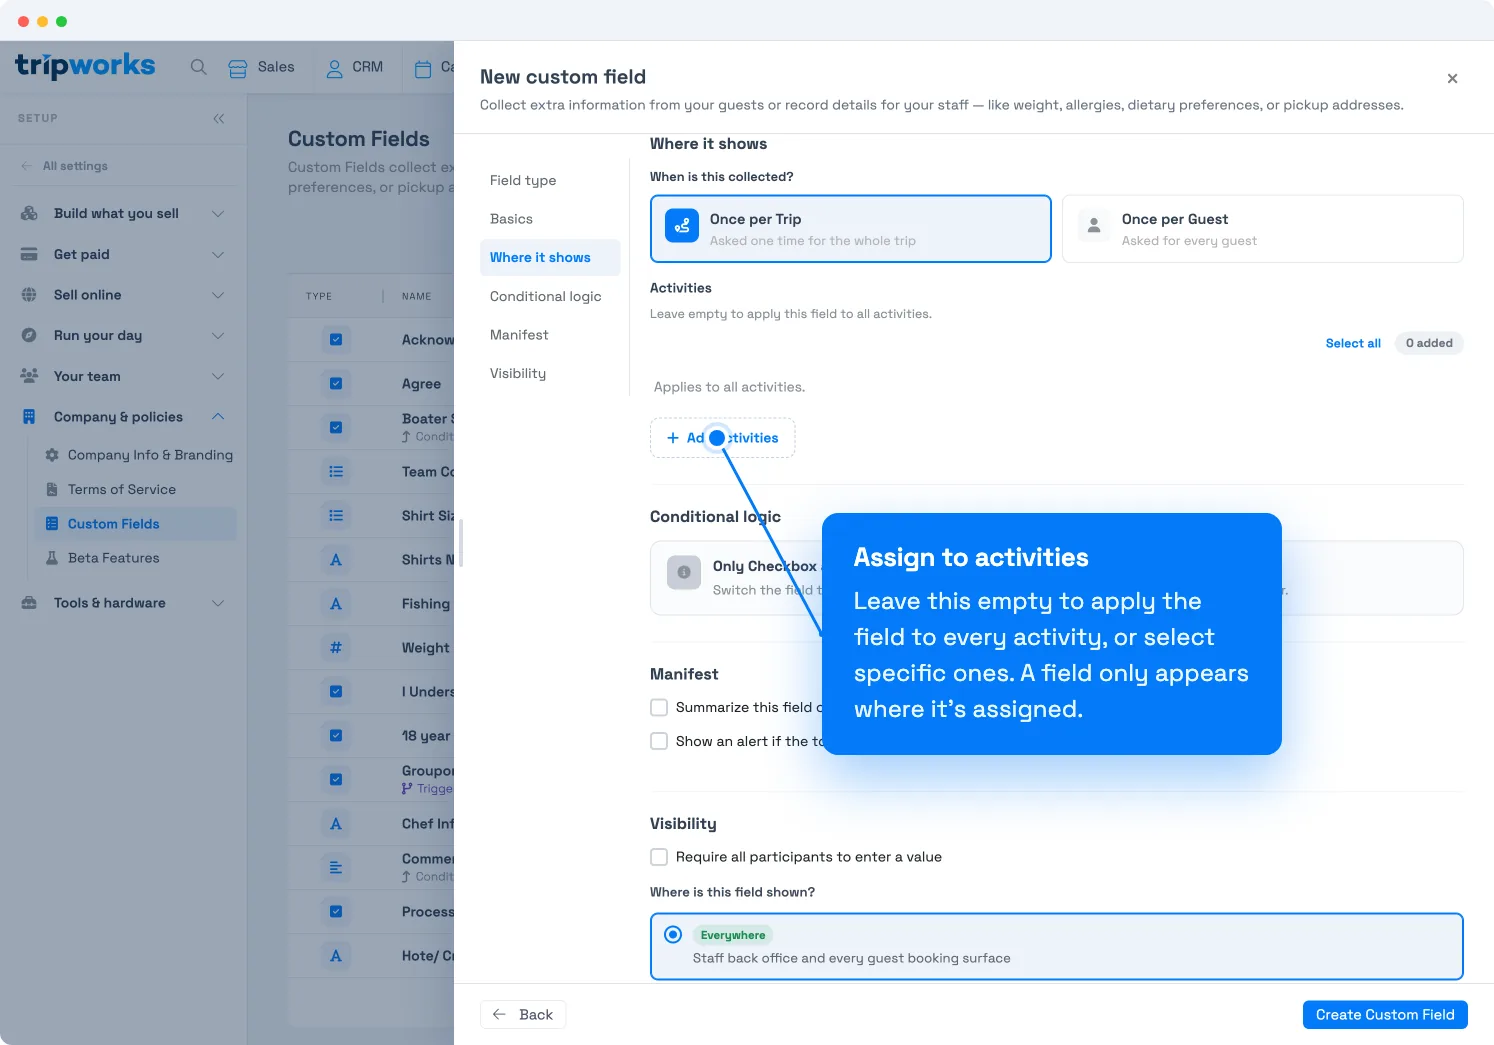The width and height of the screenshot is (1494, 1045).
Task: Click the Build what you sell icon
Action: [29, 213]
